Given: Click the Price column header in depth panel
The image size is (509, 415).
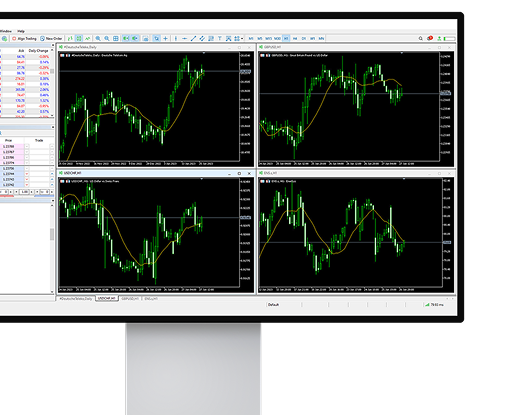Looking at the screenshot, I should [x=8, y=140].
